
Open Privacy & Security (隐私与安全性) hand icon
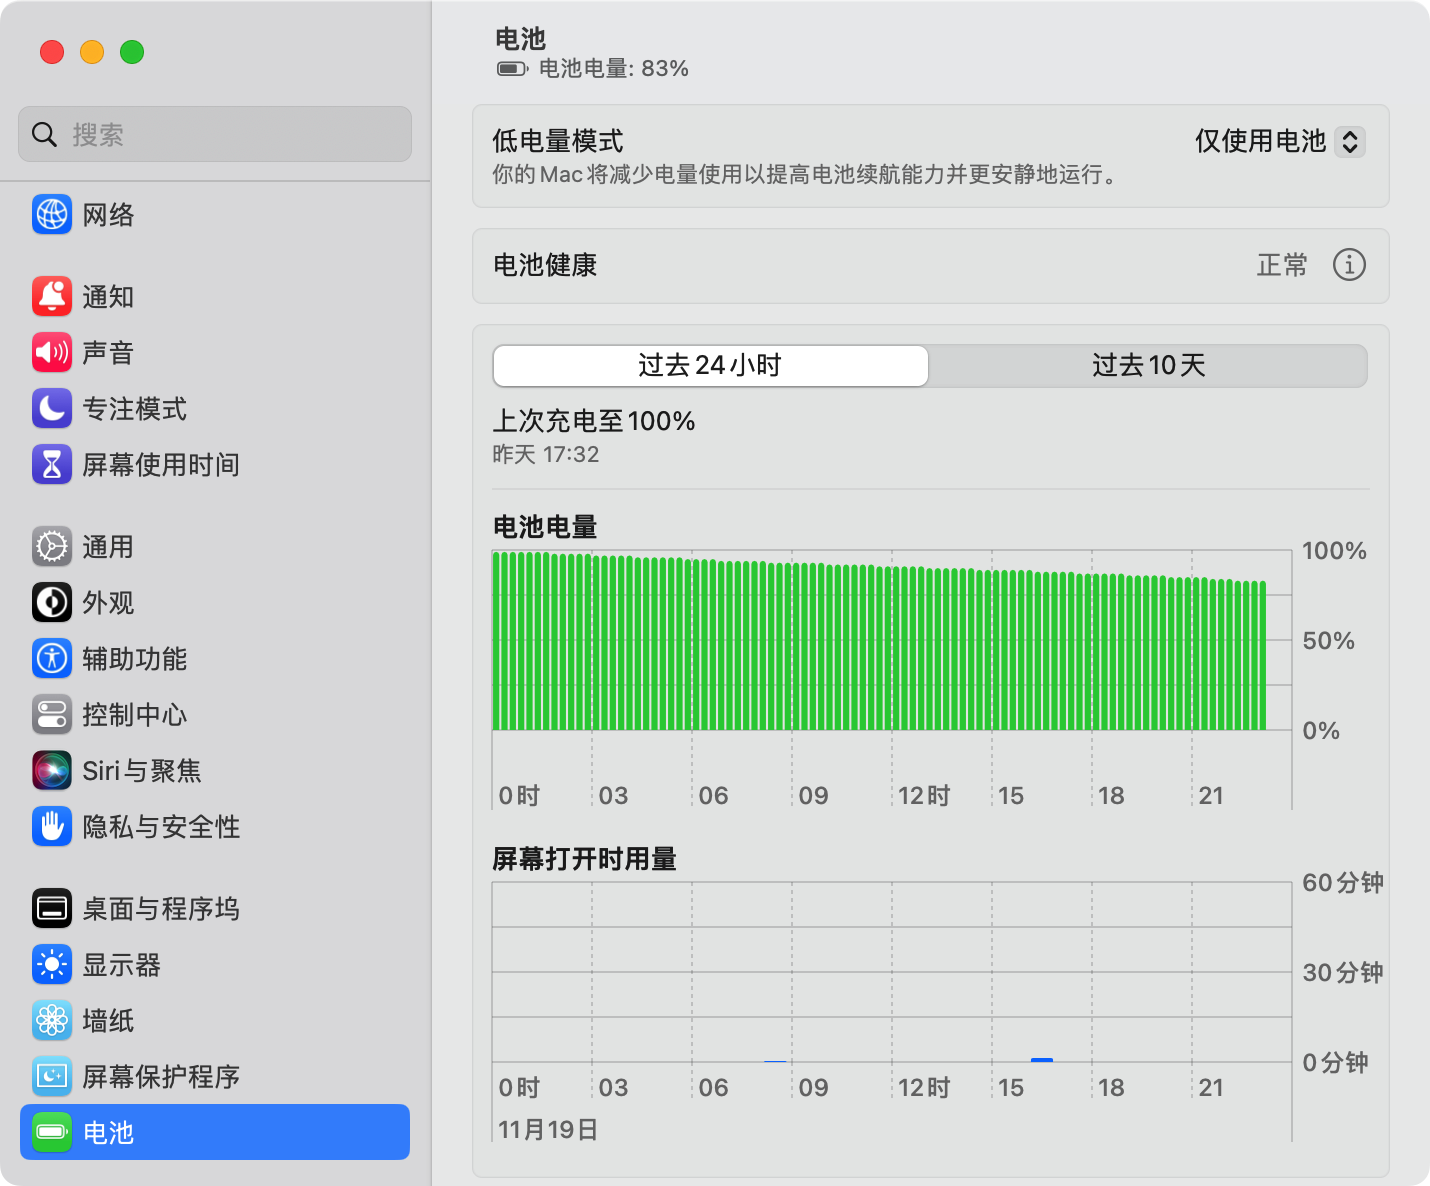pos(52,827)
